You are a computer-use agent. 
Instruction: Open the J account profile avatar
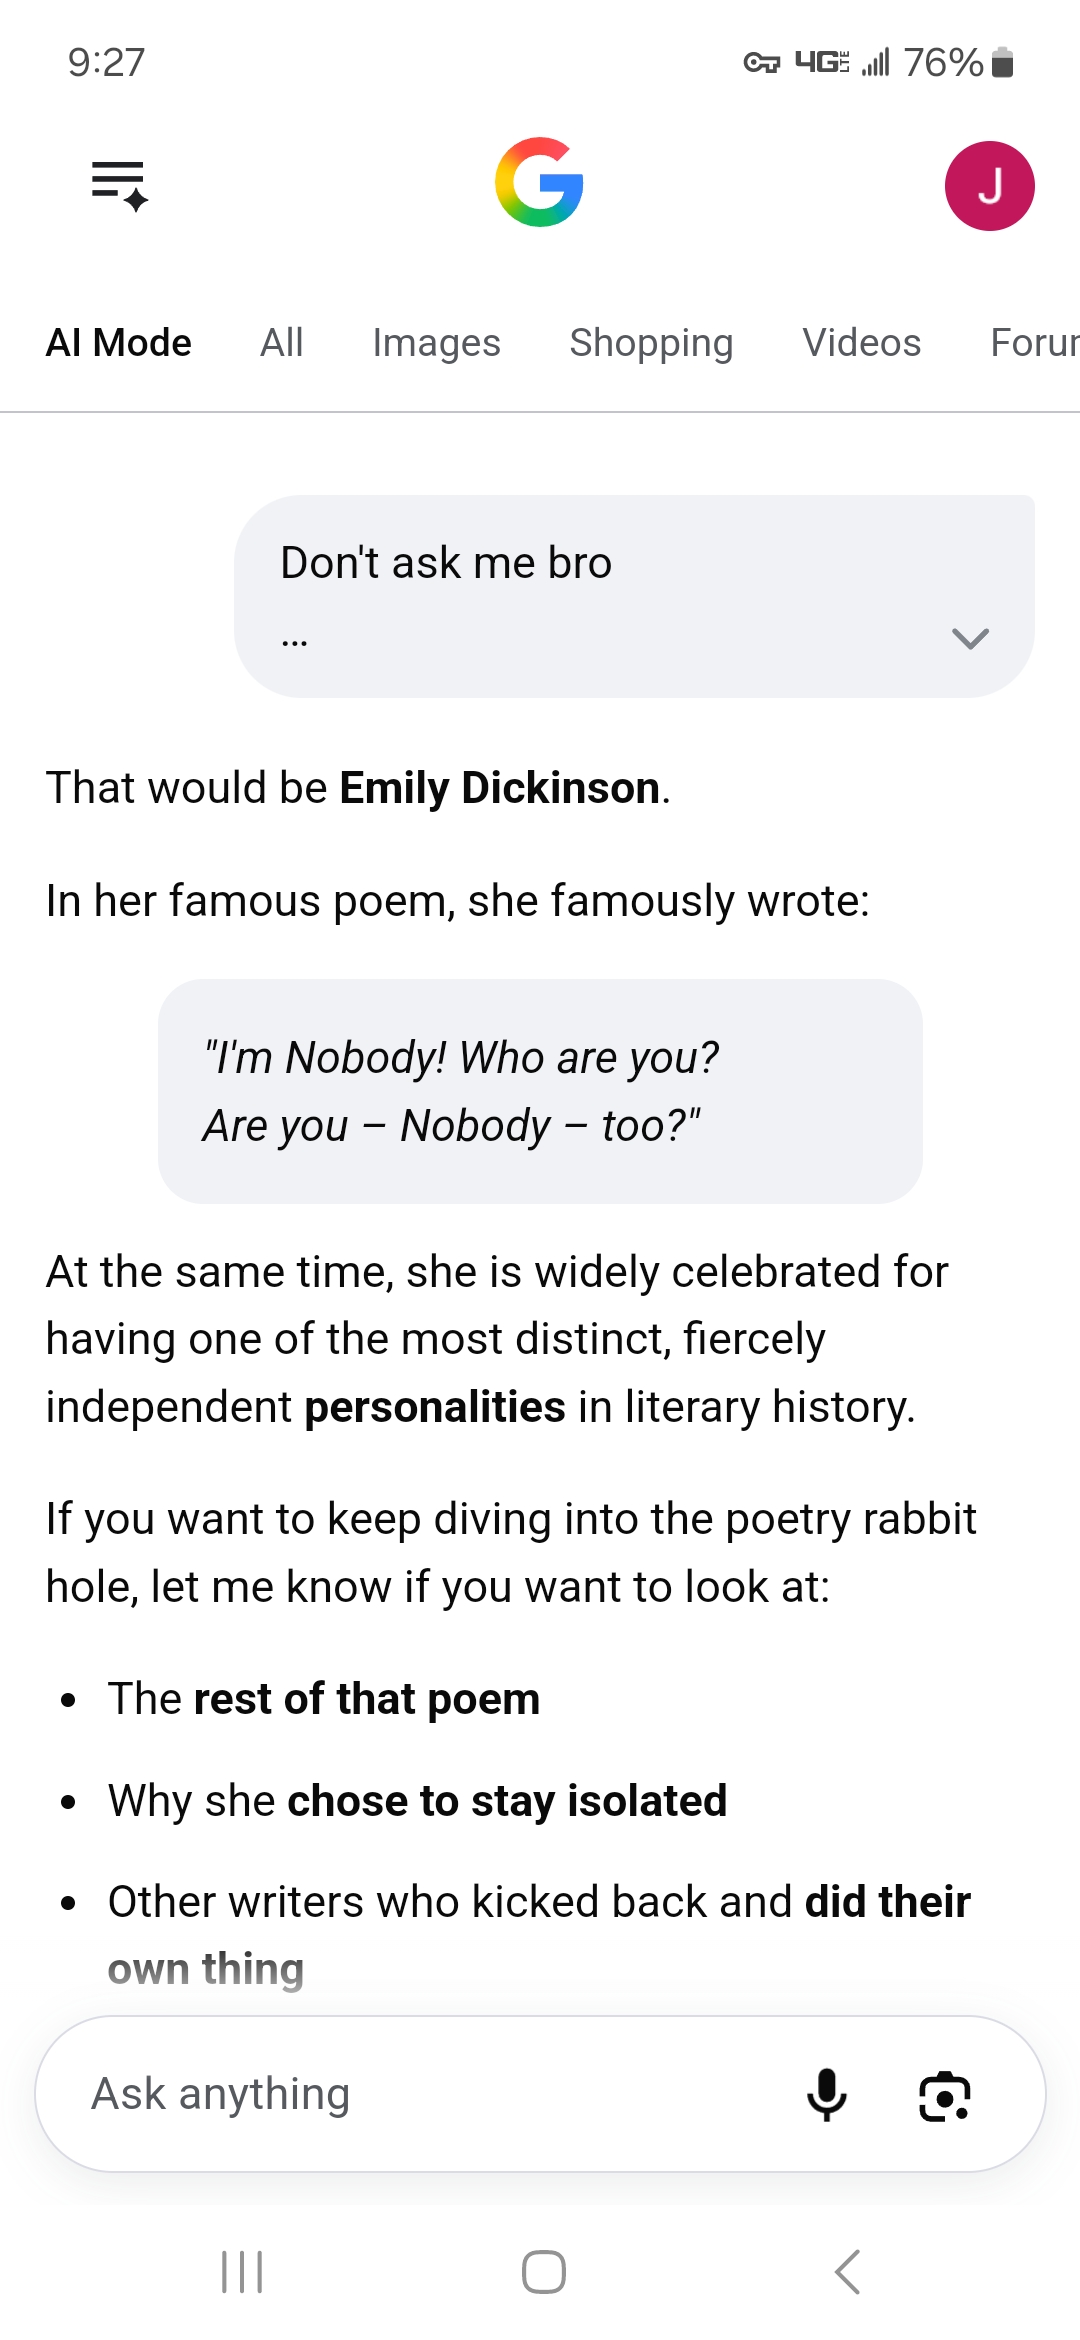tap(989, 186)
